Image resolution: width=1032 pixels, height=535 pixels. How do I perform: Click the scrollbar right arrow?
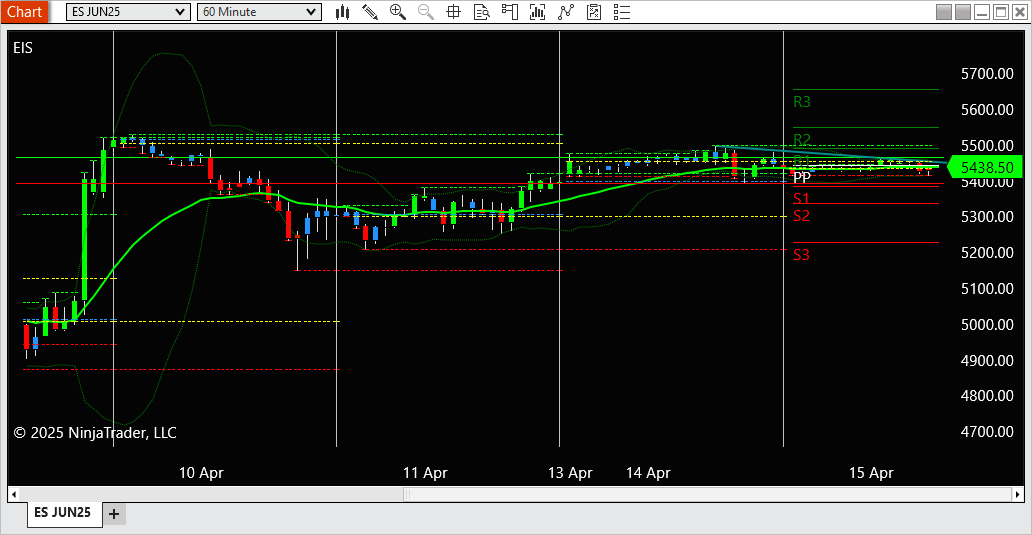click(x=1018, y=494)
